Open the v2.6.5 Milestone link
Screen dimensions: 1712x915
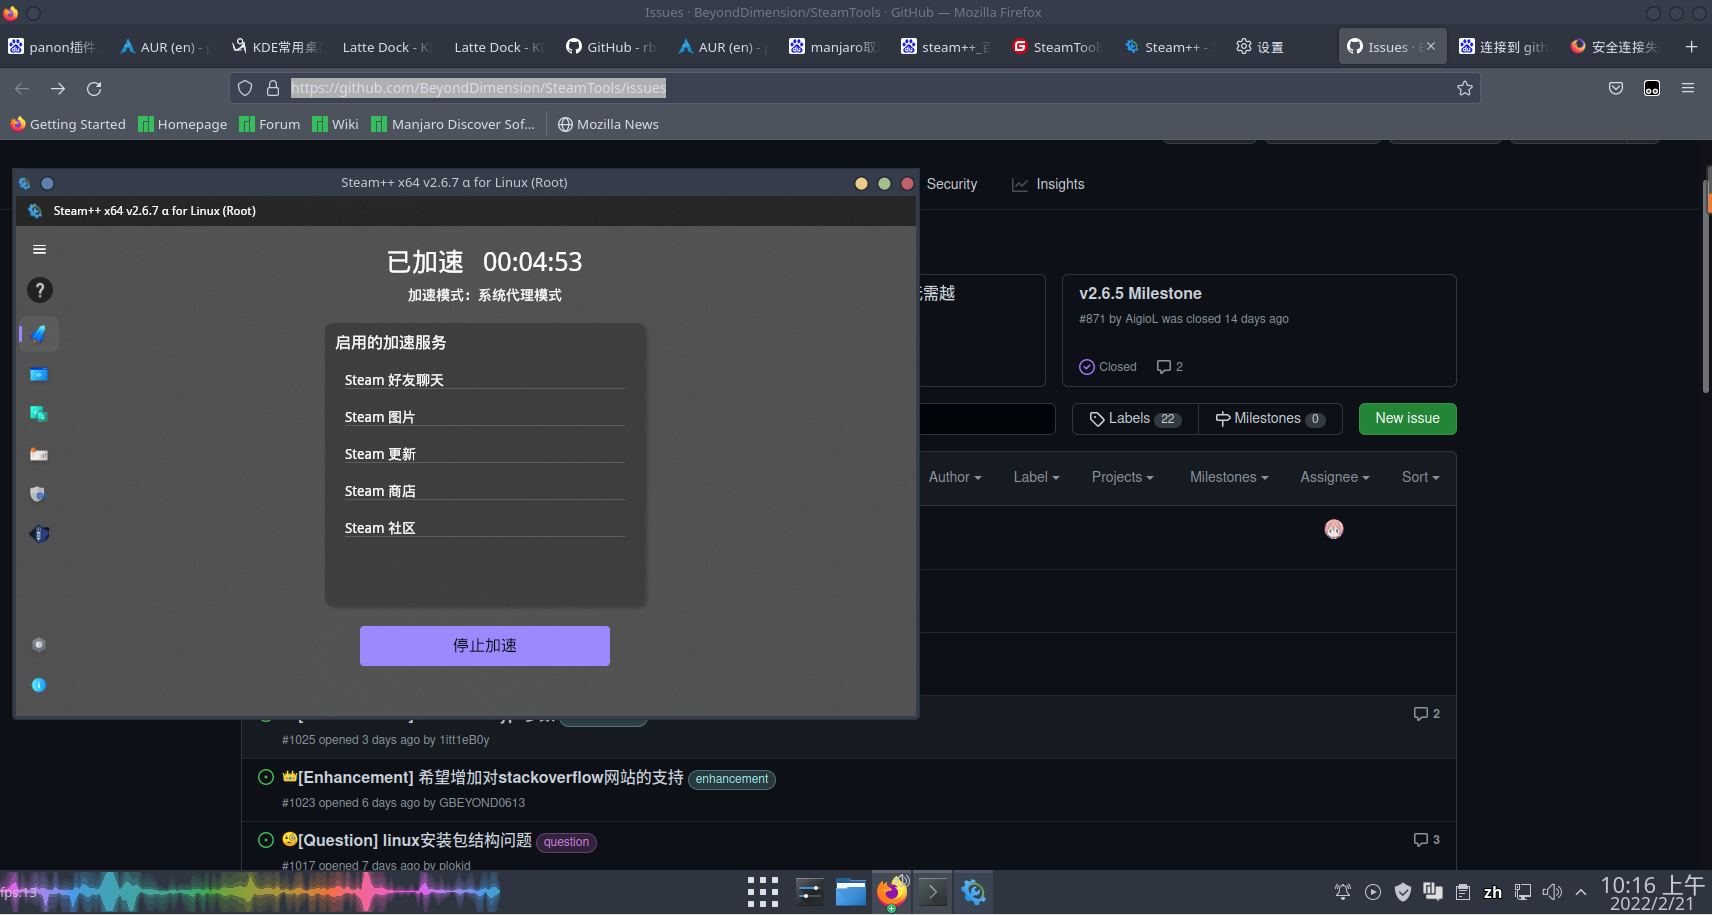[1140, 294]
